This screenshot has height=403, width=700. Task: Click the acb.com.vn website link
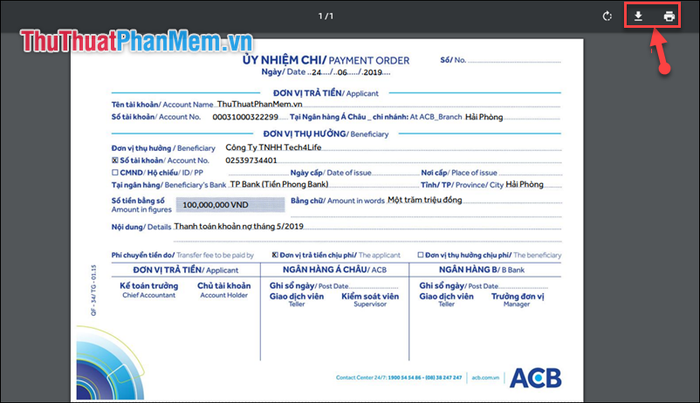485,378
